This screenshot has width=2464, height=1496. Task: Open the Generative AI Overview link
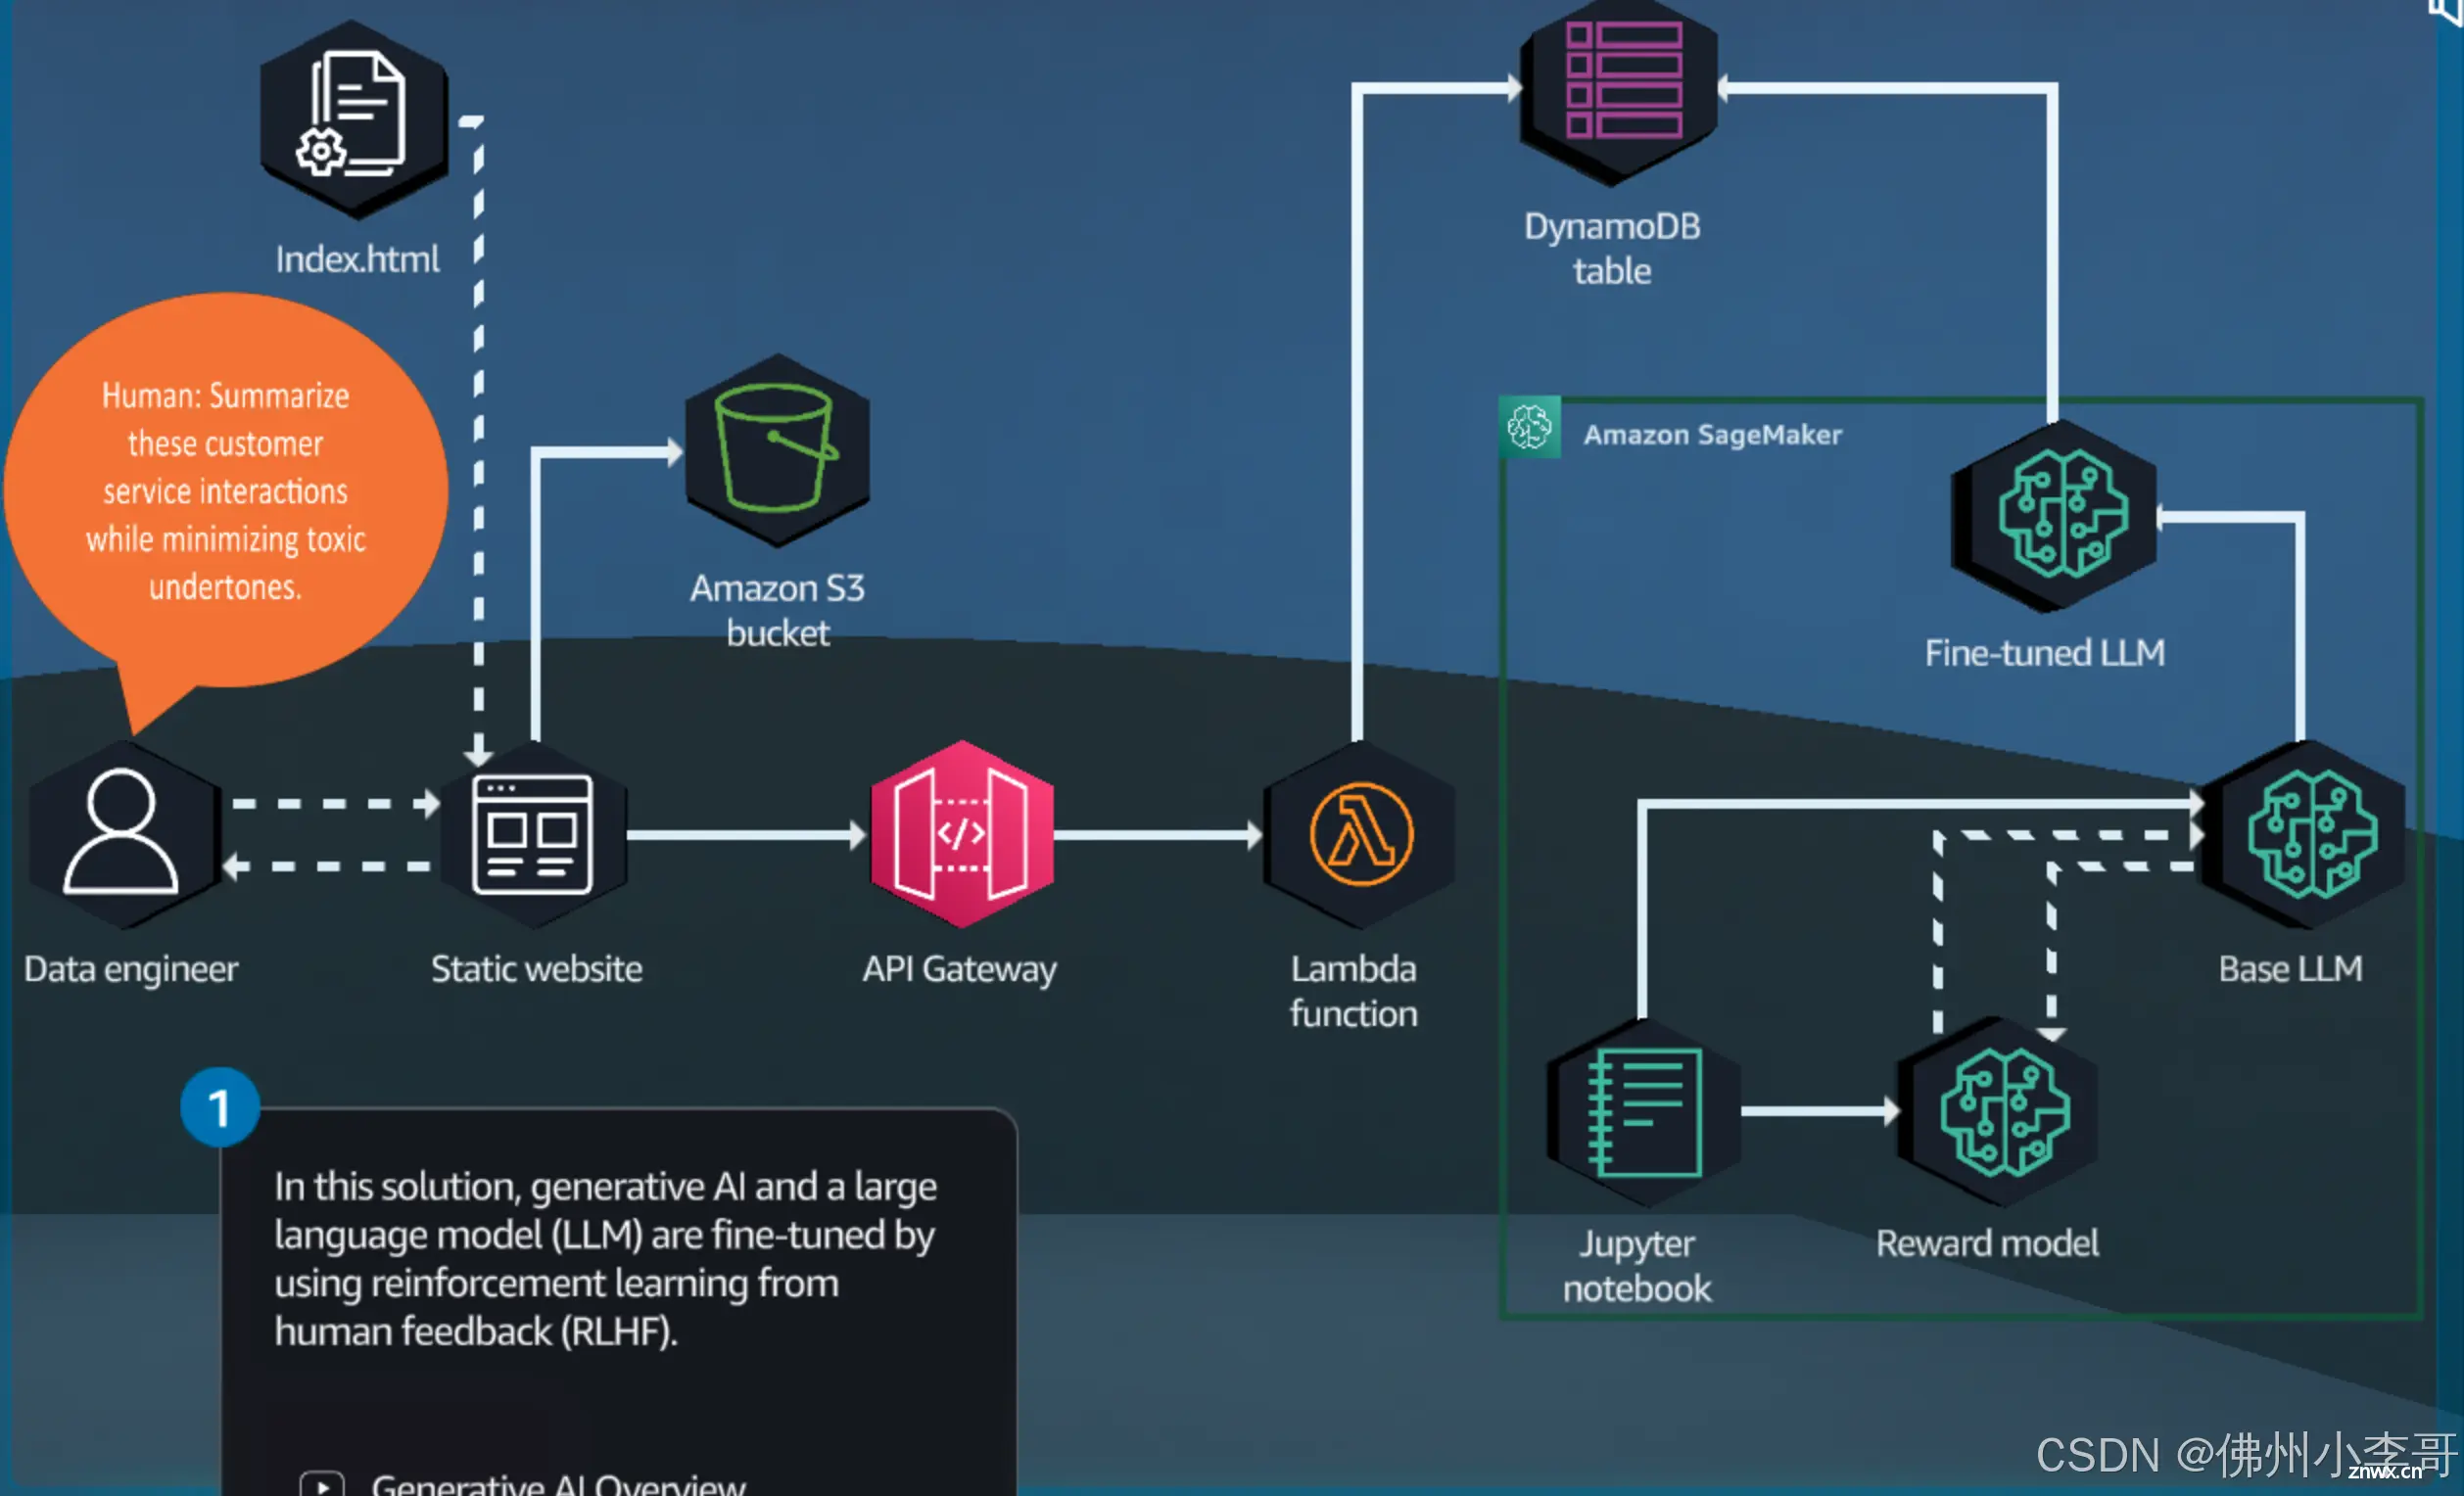(558, 1485)
